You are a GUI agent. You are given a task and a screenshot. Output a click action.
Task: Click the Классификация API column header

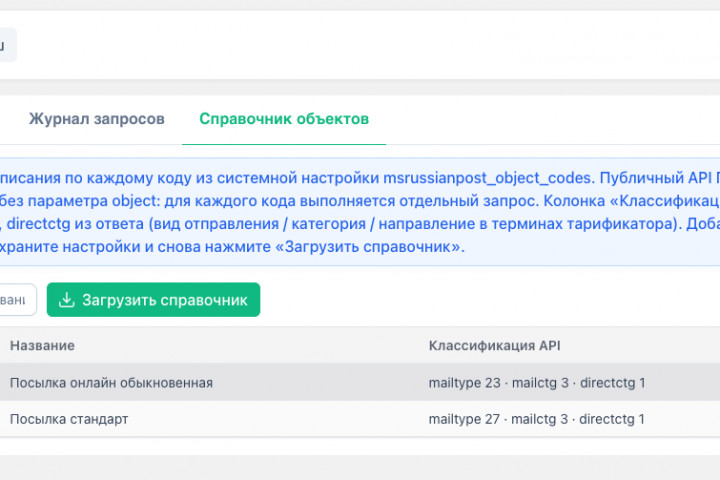494,345
